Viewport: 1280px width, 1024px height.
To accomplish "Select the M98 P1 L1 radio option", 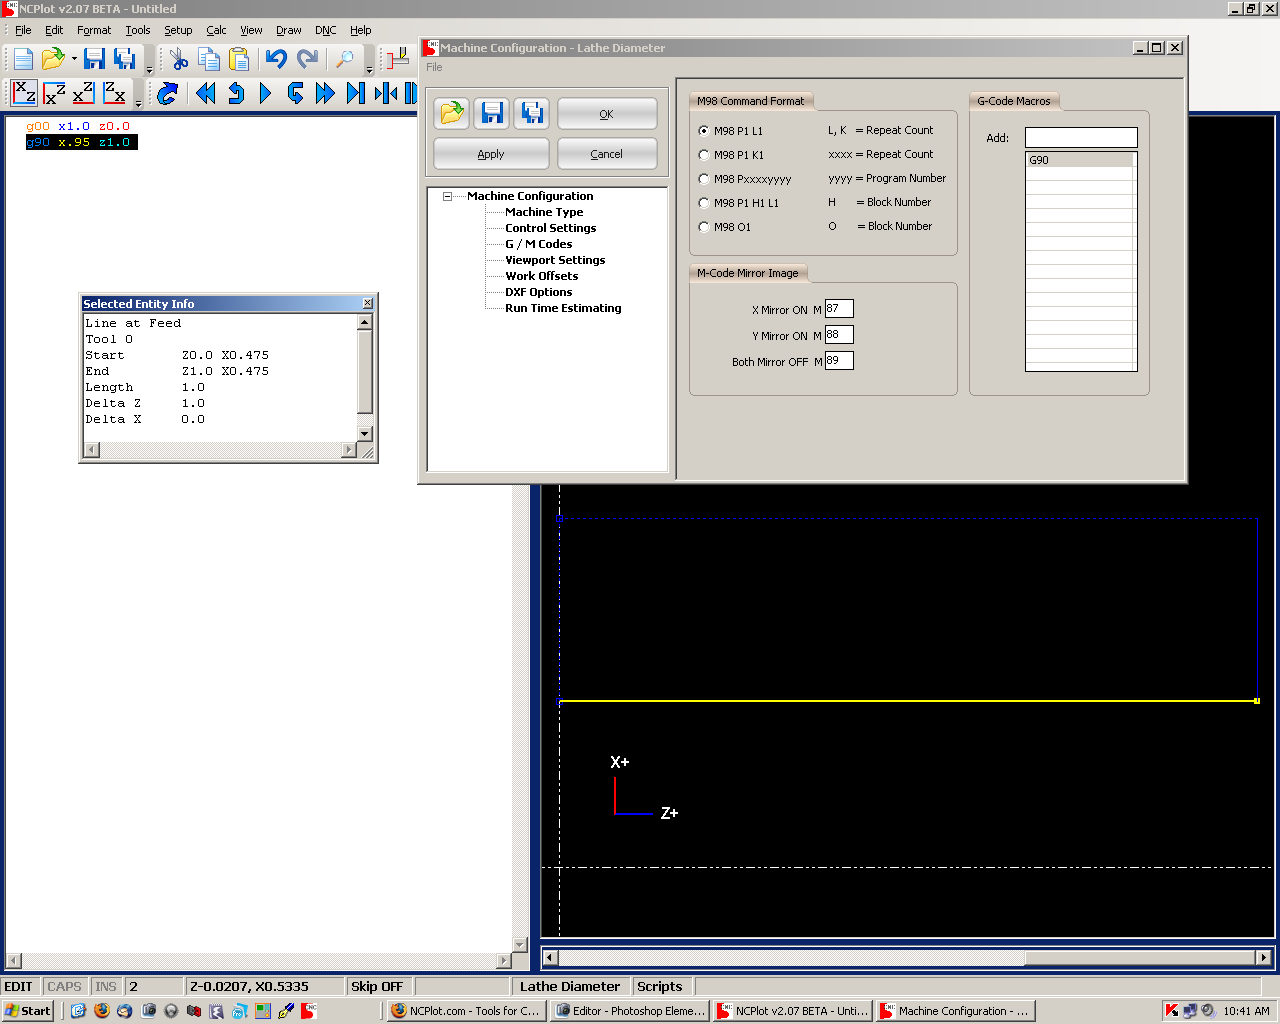I will pyautogui.click(x=704, y=131).
